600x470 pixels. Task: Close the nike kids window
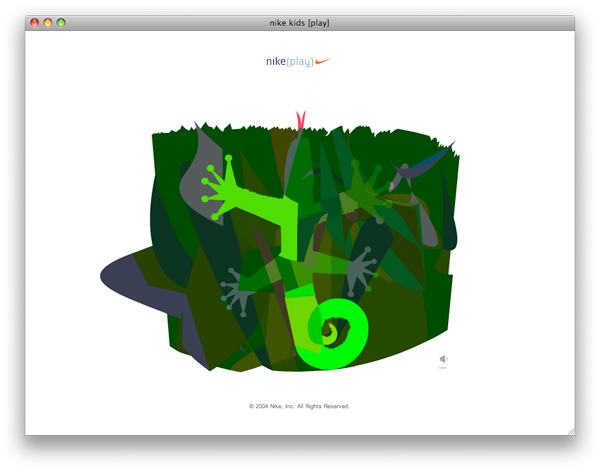(35, 21)
